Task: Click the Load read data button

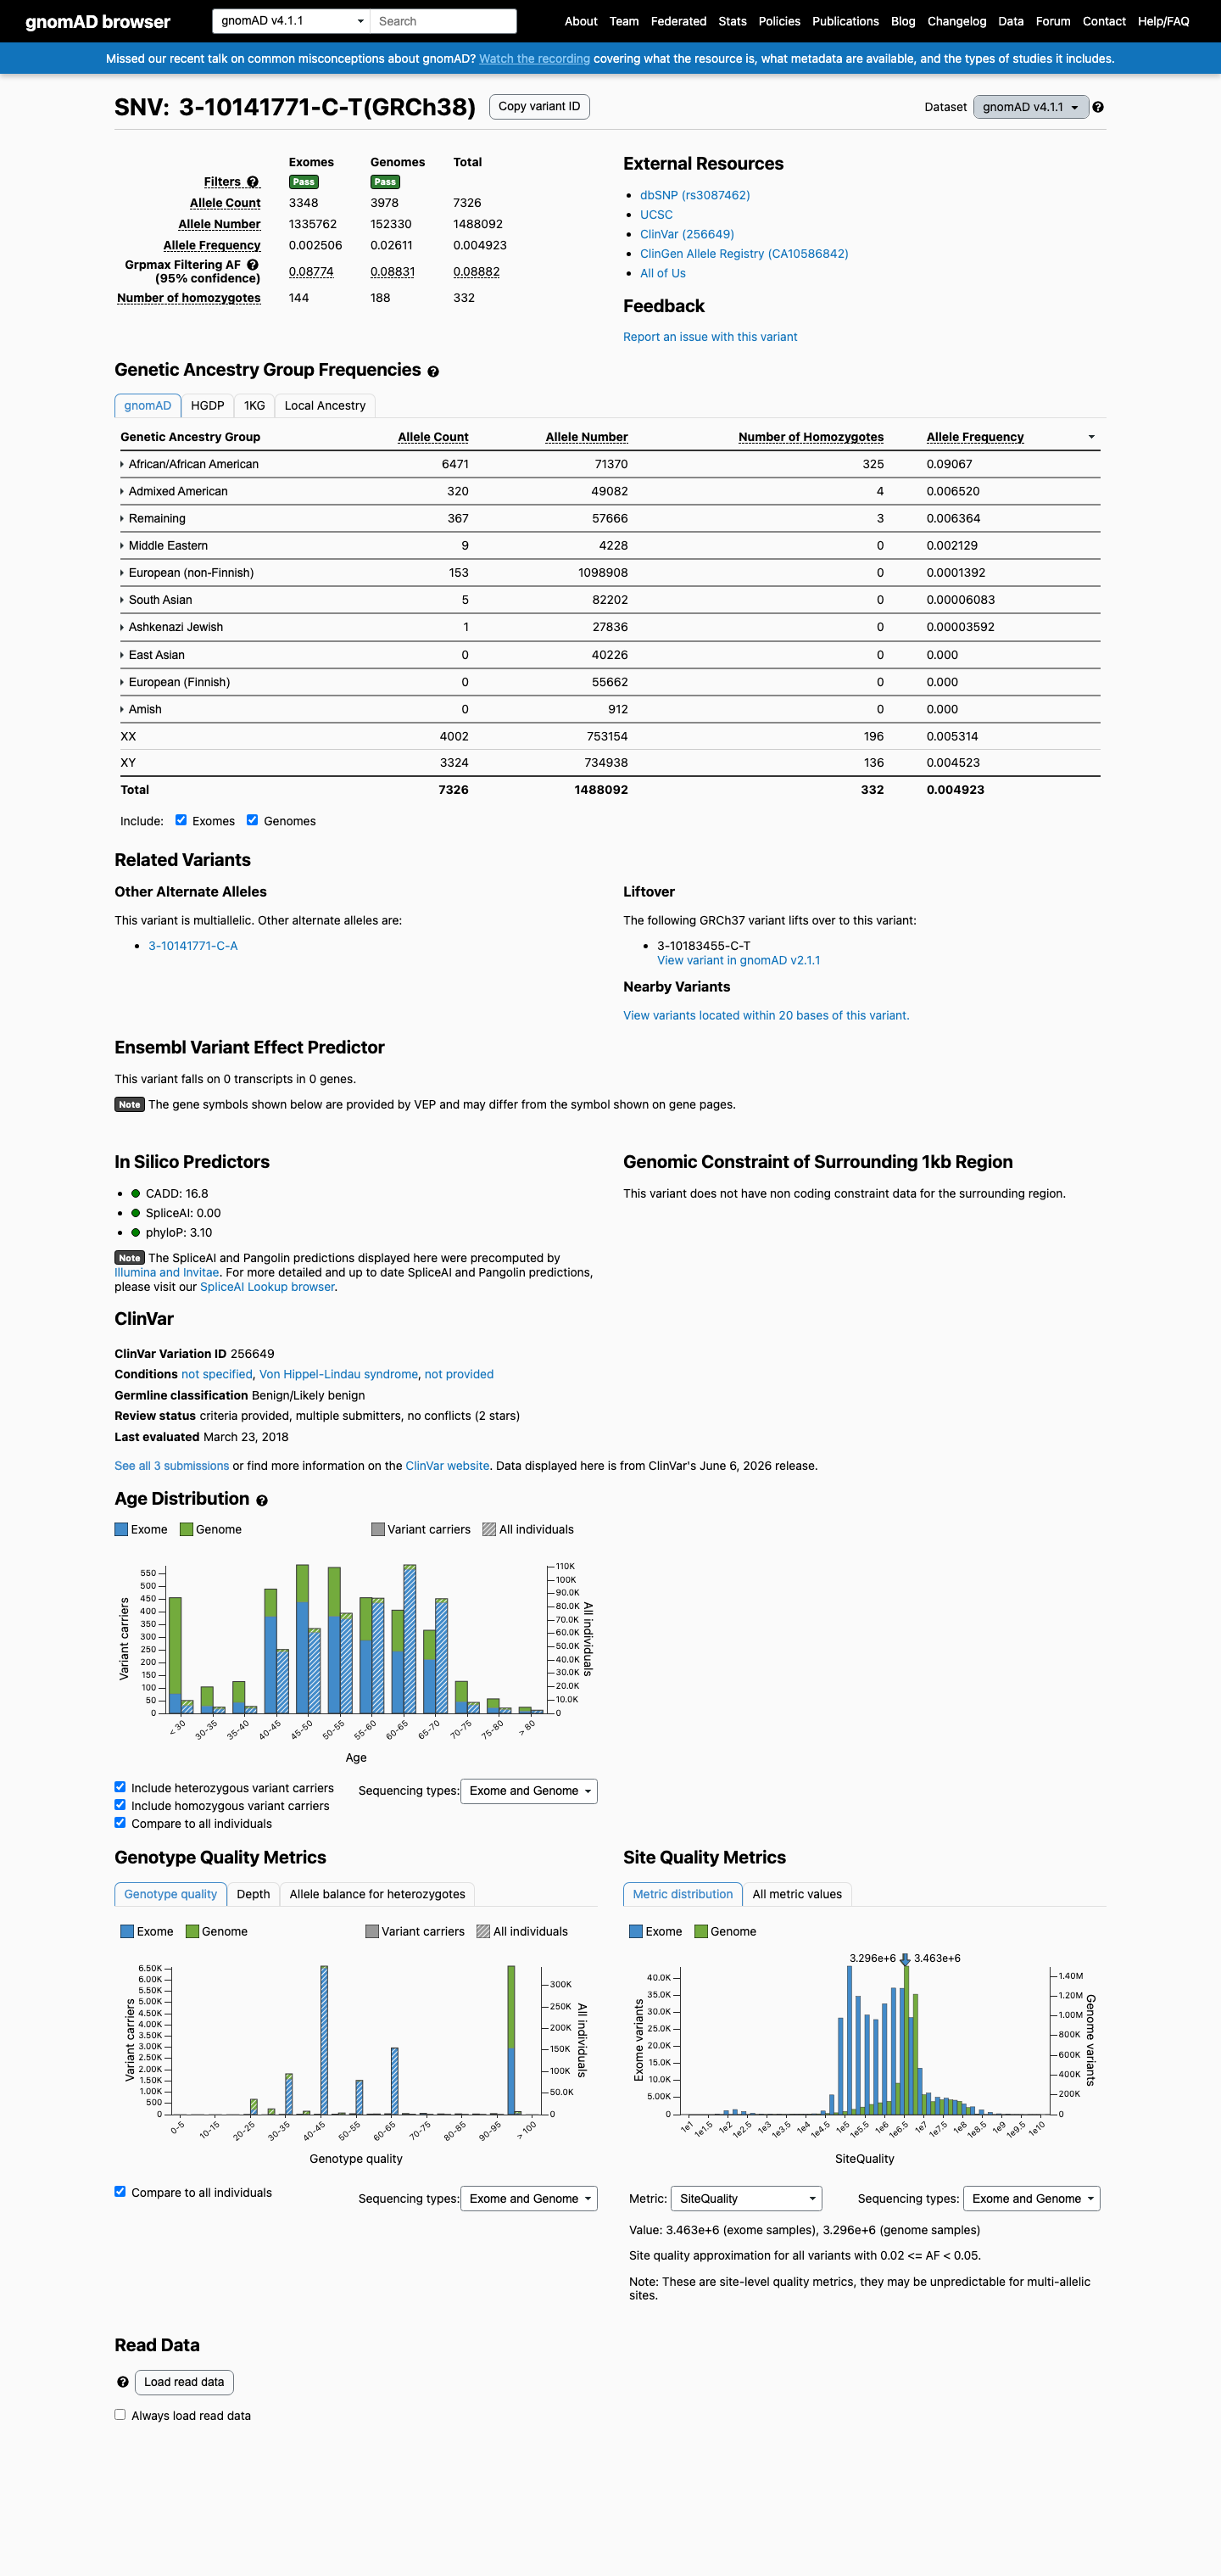Action: pyautogui.click(x=184, y=2382)
